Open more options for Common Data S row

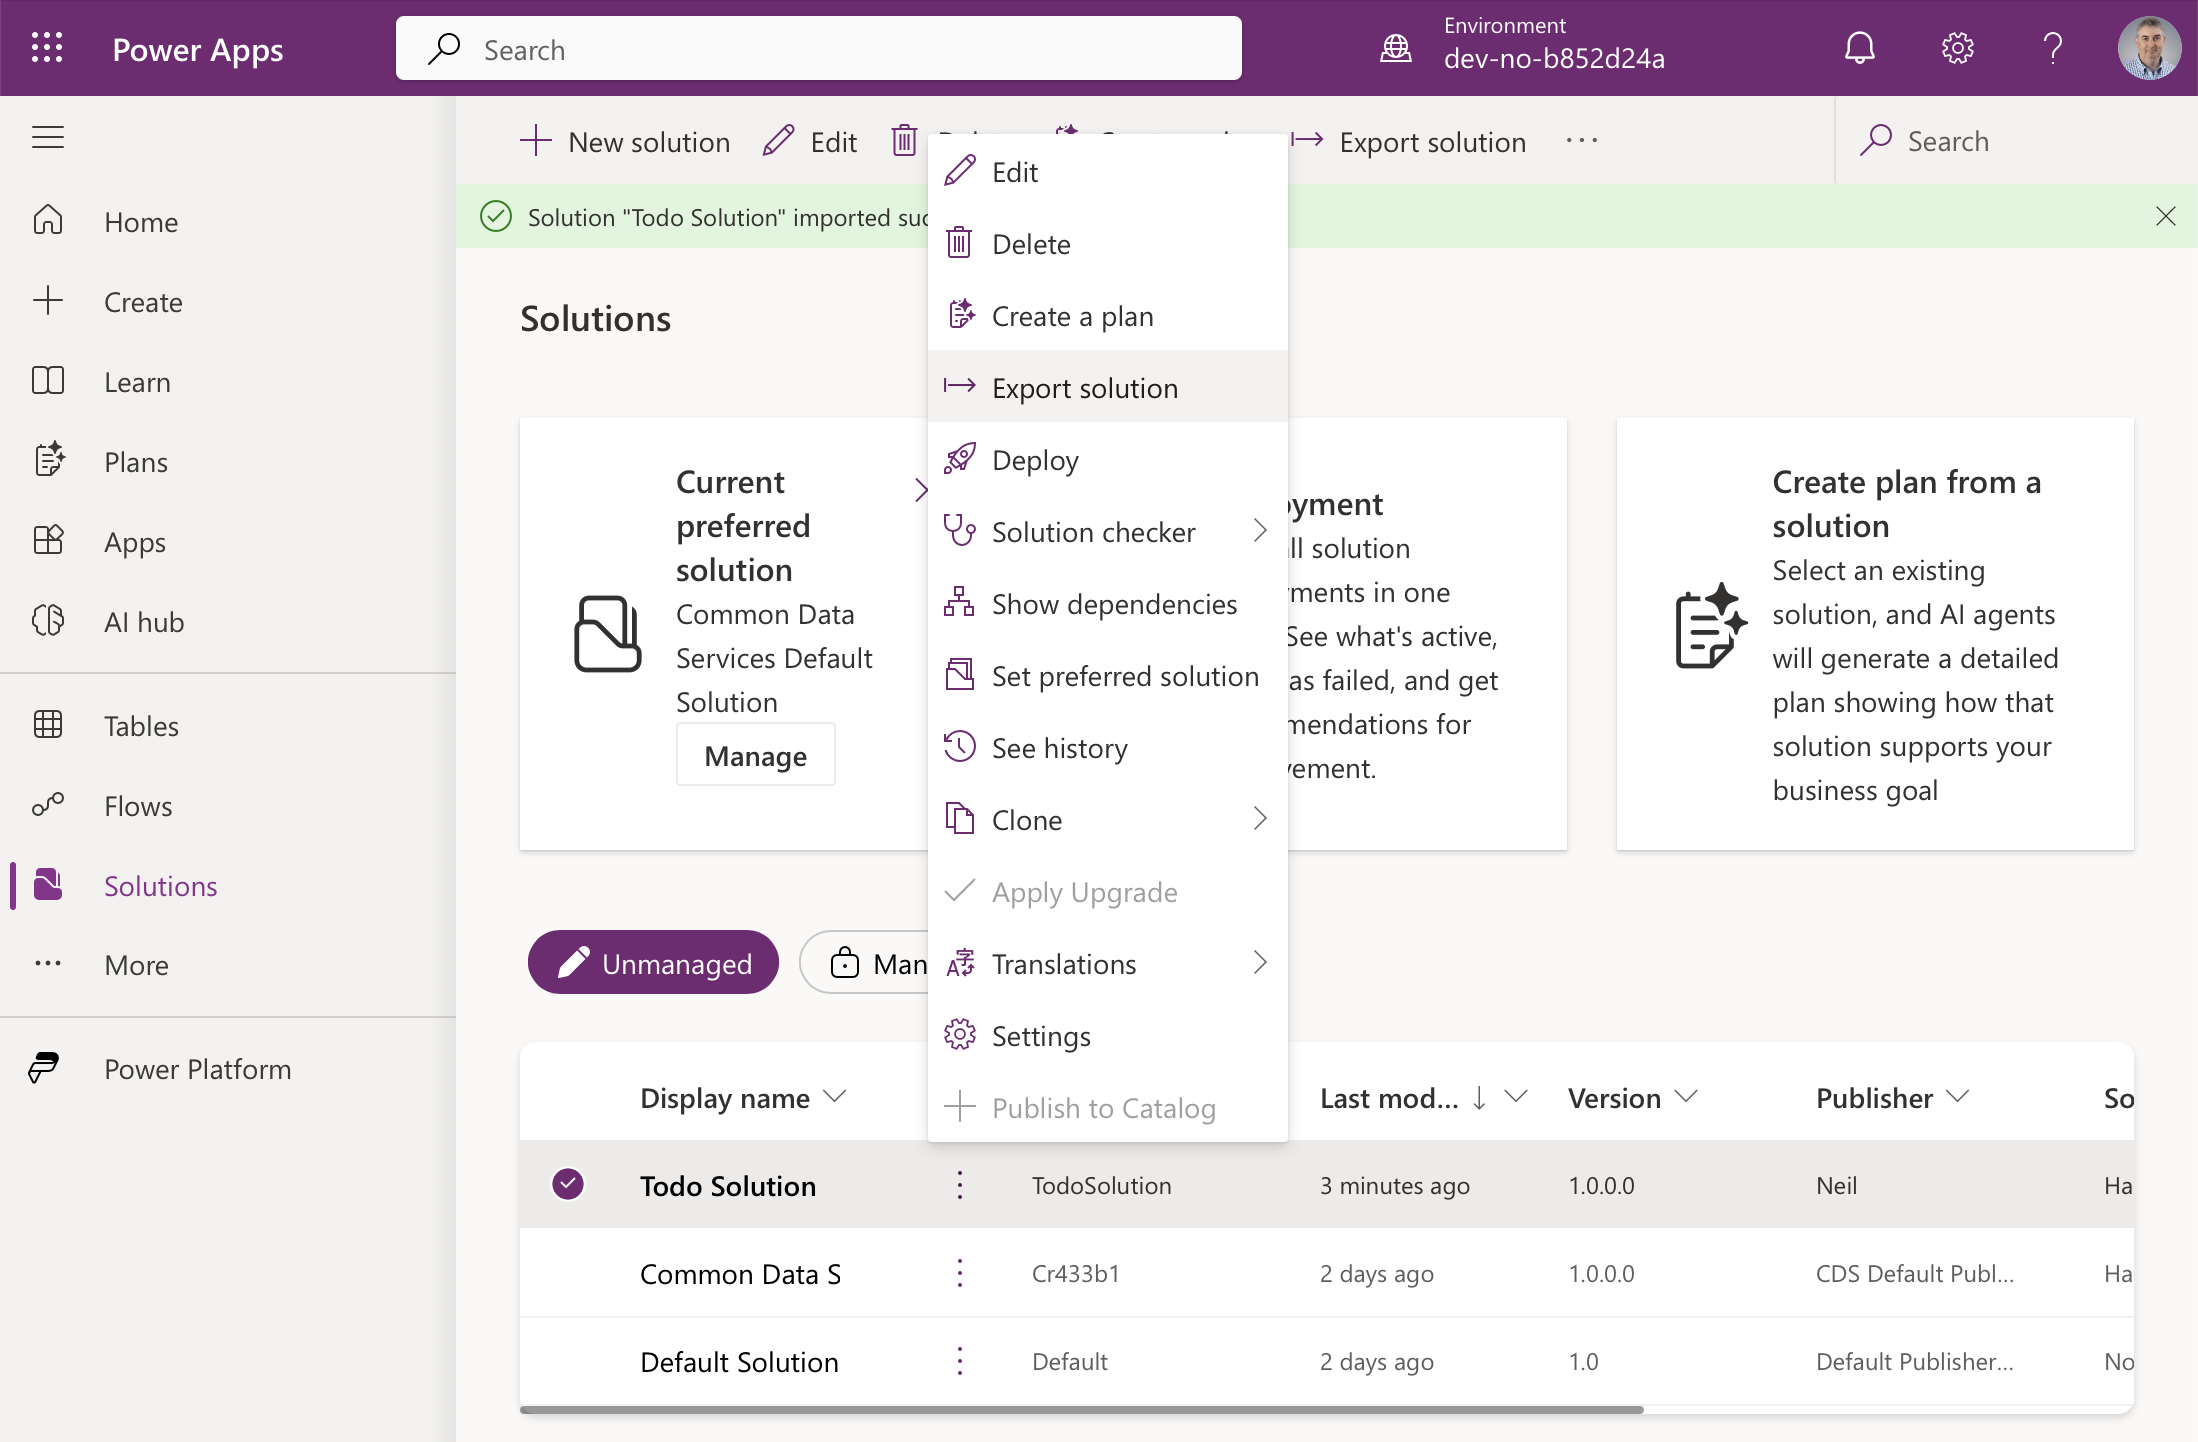[960, 1273]
